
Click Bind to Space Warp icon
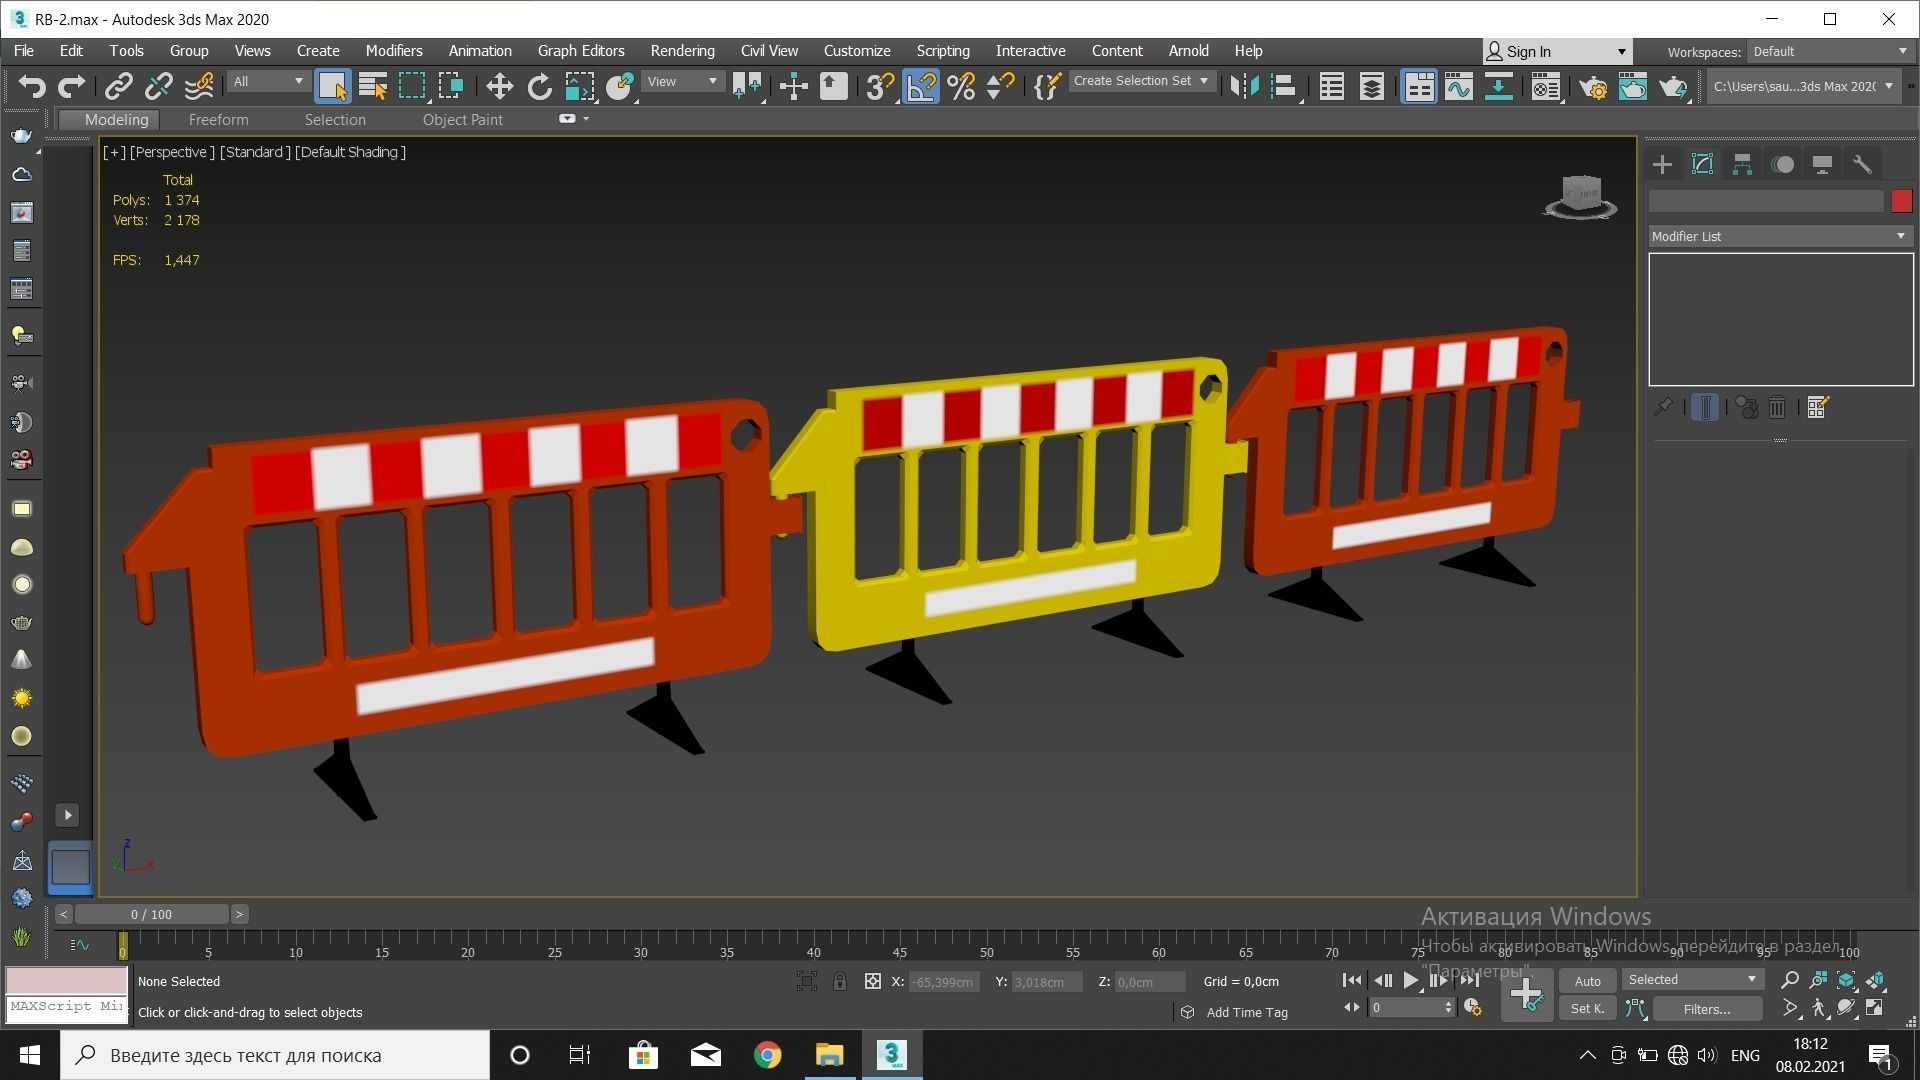[199, 87]
